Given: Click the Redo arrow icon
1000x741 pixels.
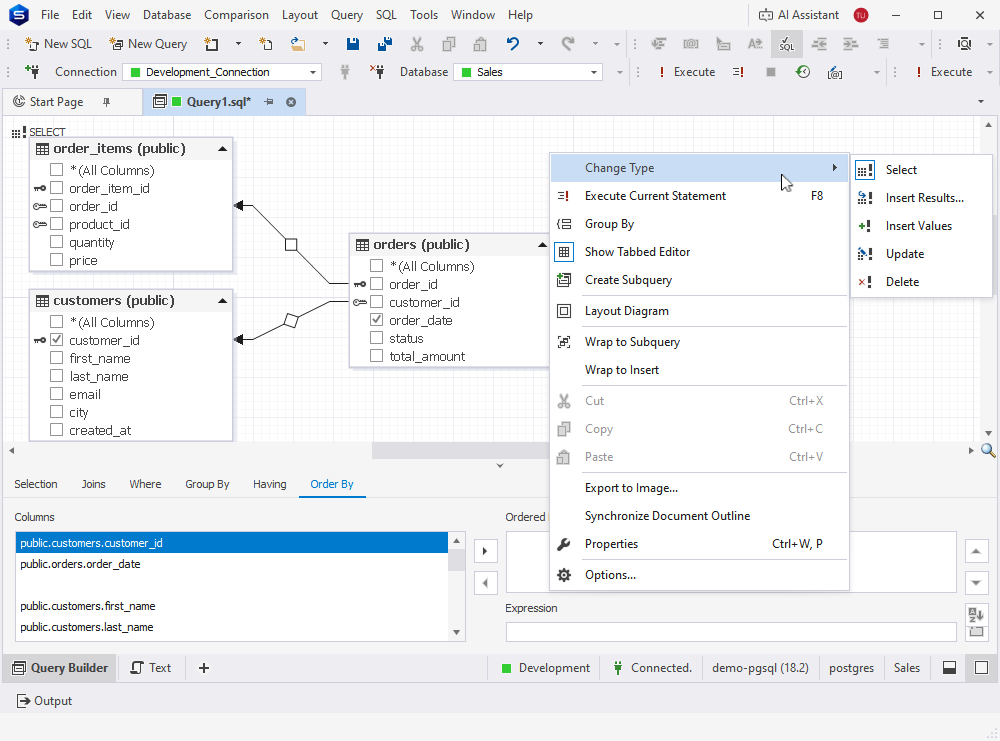Looking at the screenshot, I should coord(568,44).
